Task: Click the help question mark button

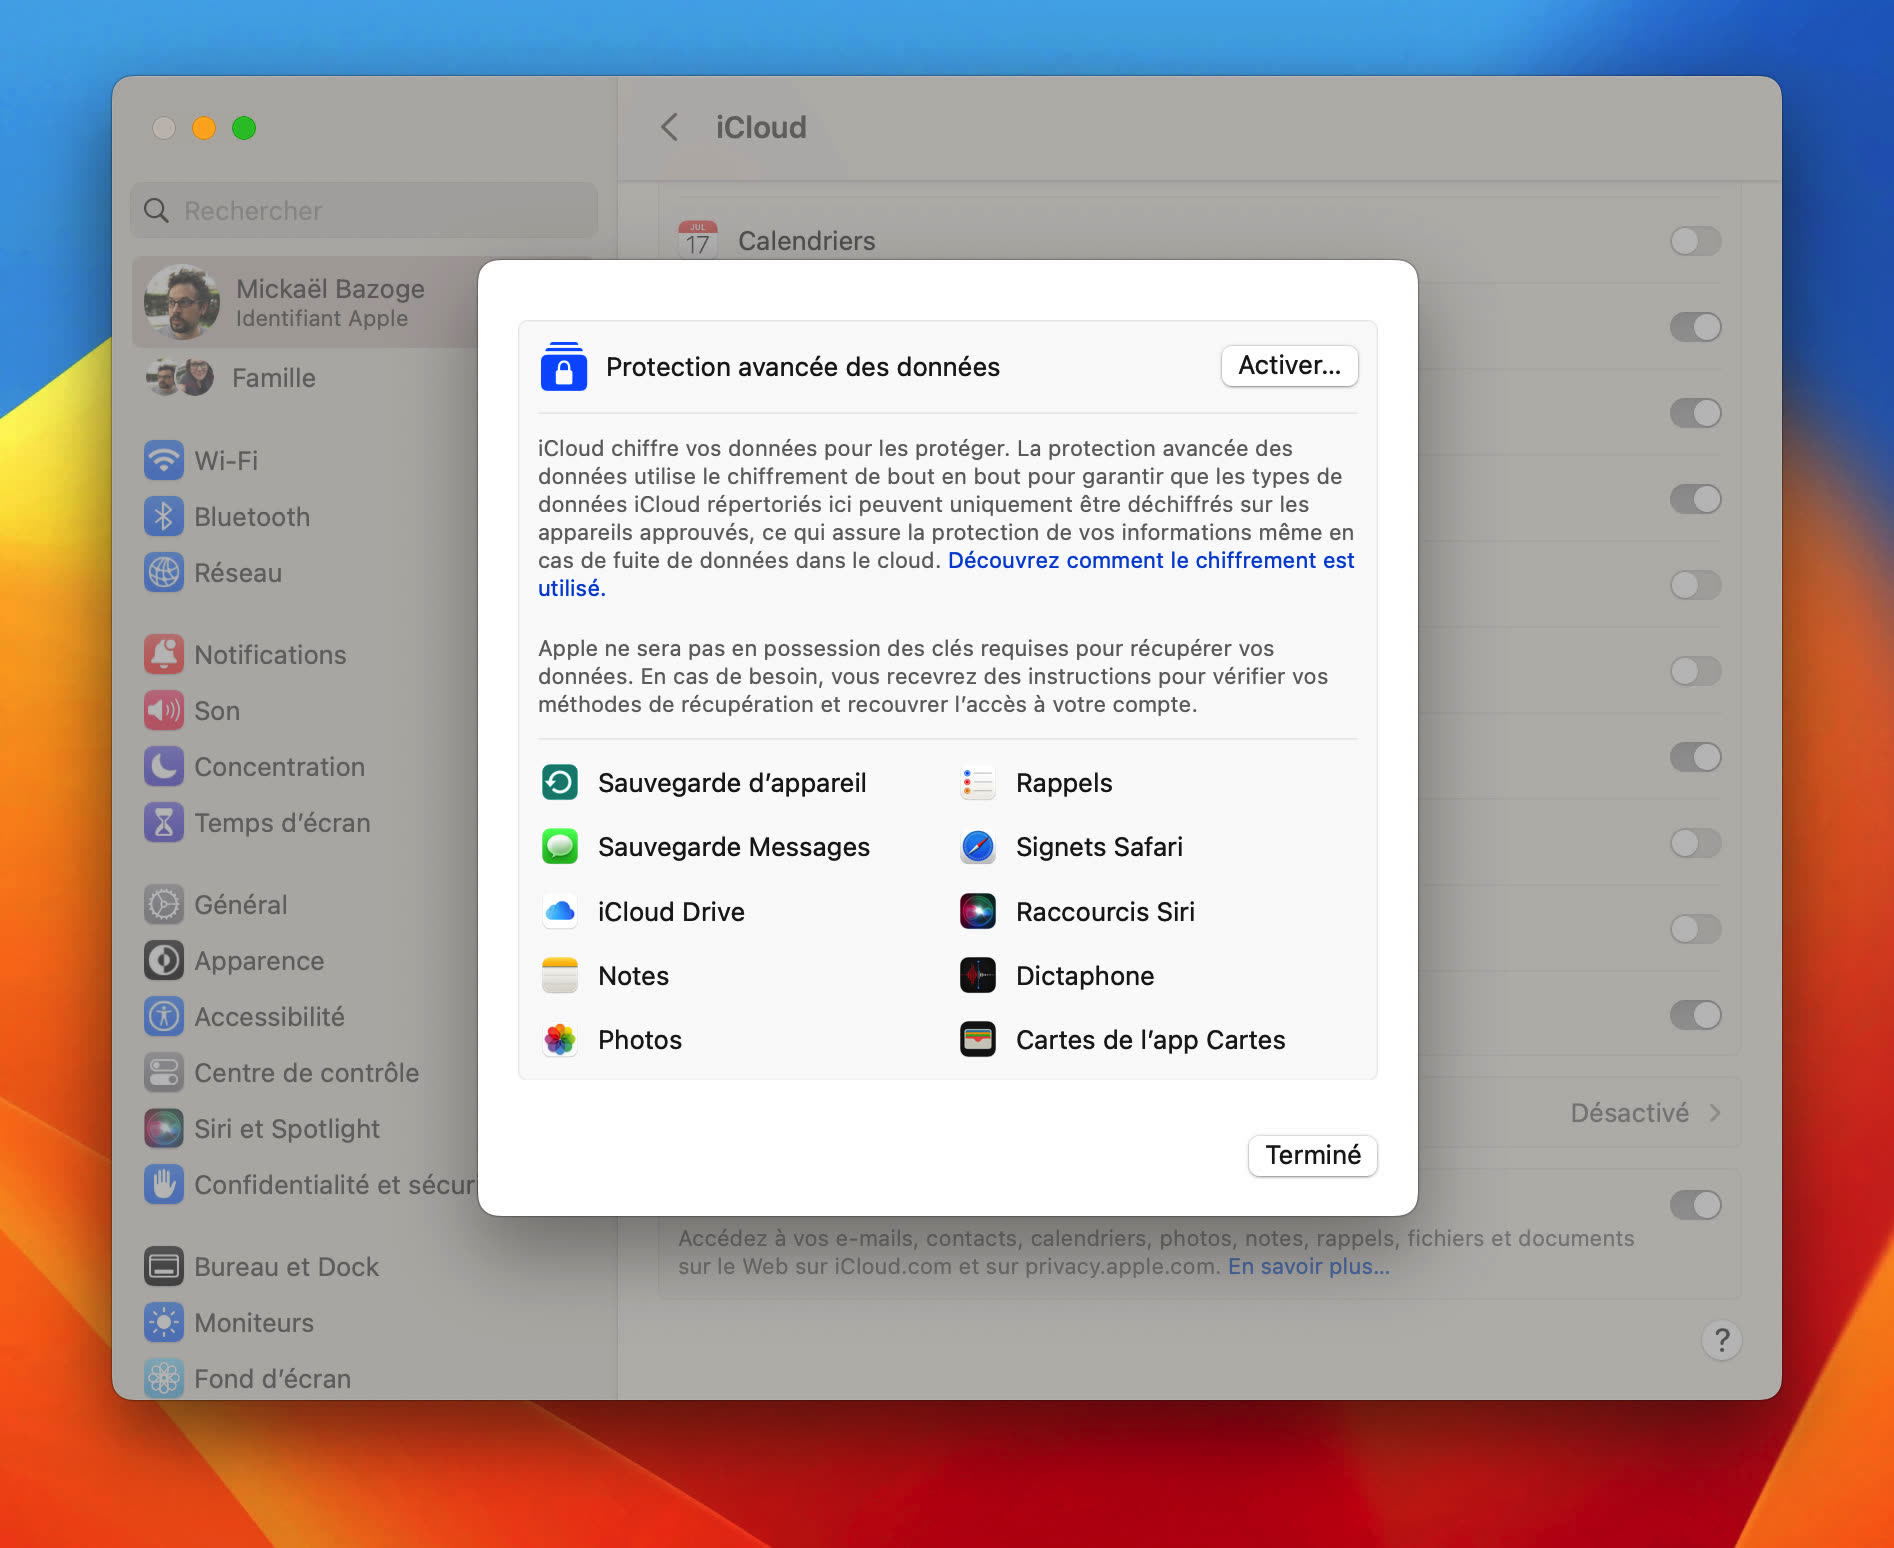Action: 1721,1339
